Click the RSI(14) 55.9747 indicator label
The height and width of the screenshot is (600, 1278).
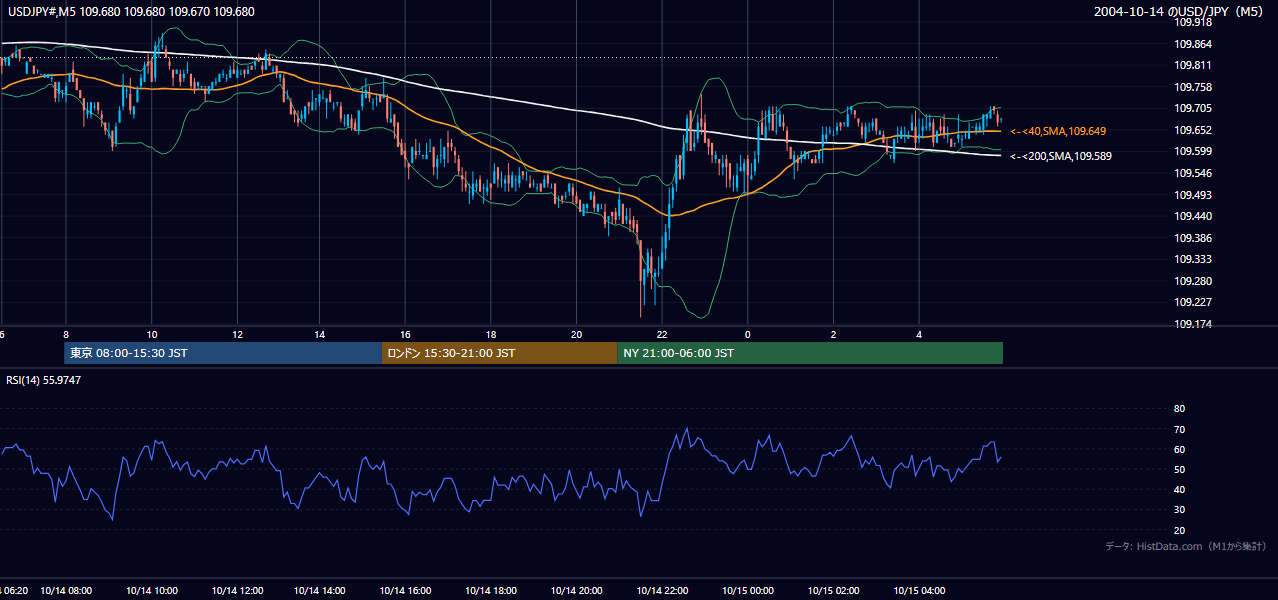pos(43,380)
